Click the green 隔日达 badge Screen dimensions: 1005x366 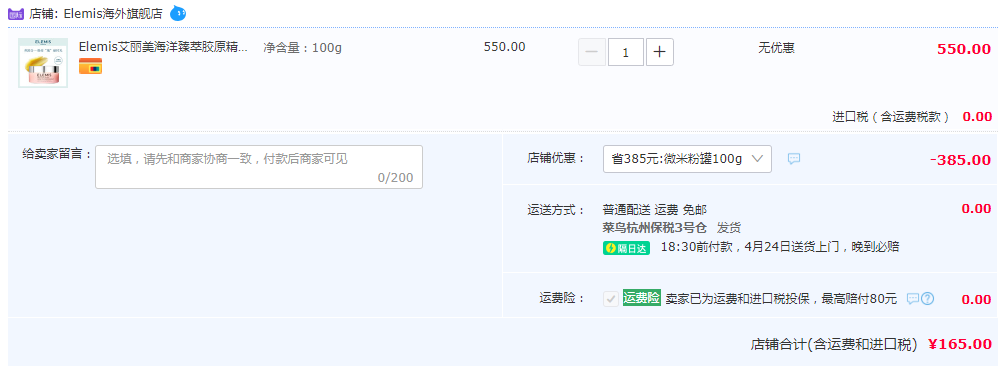tap(626, 248)
